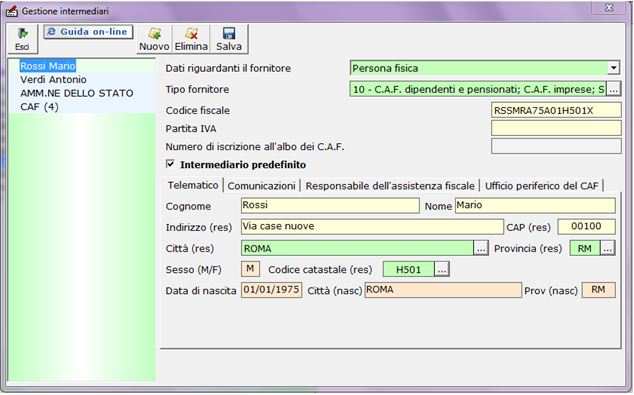Click the Provincia (res) field
The width and height of the screenshot is (634, 395).
pos(585,248)
